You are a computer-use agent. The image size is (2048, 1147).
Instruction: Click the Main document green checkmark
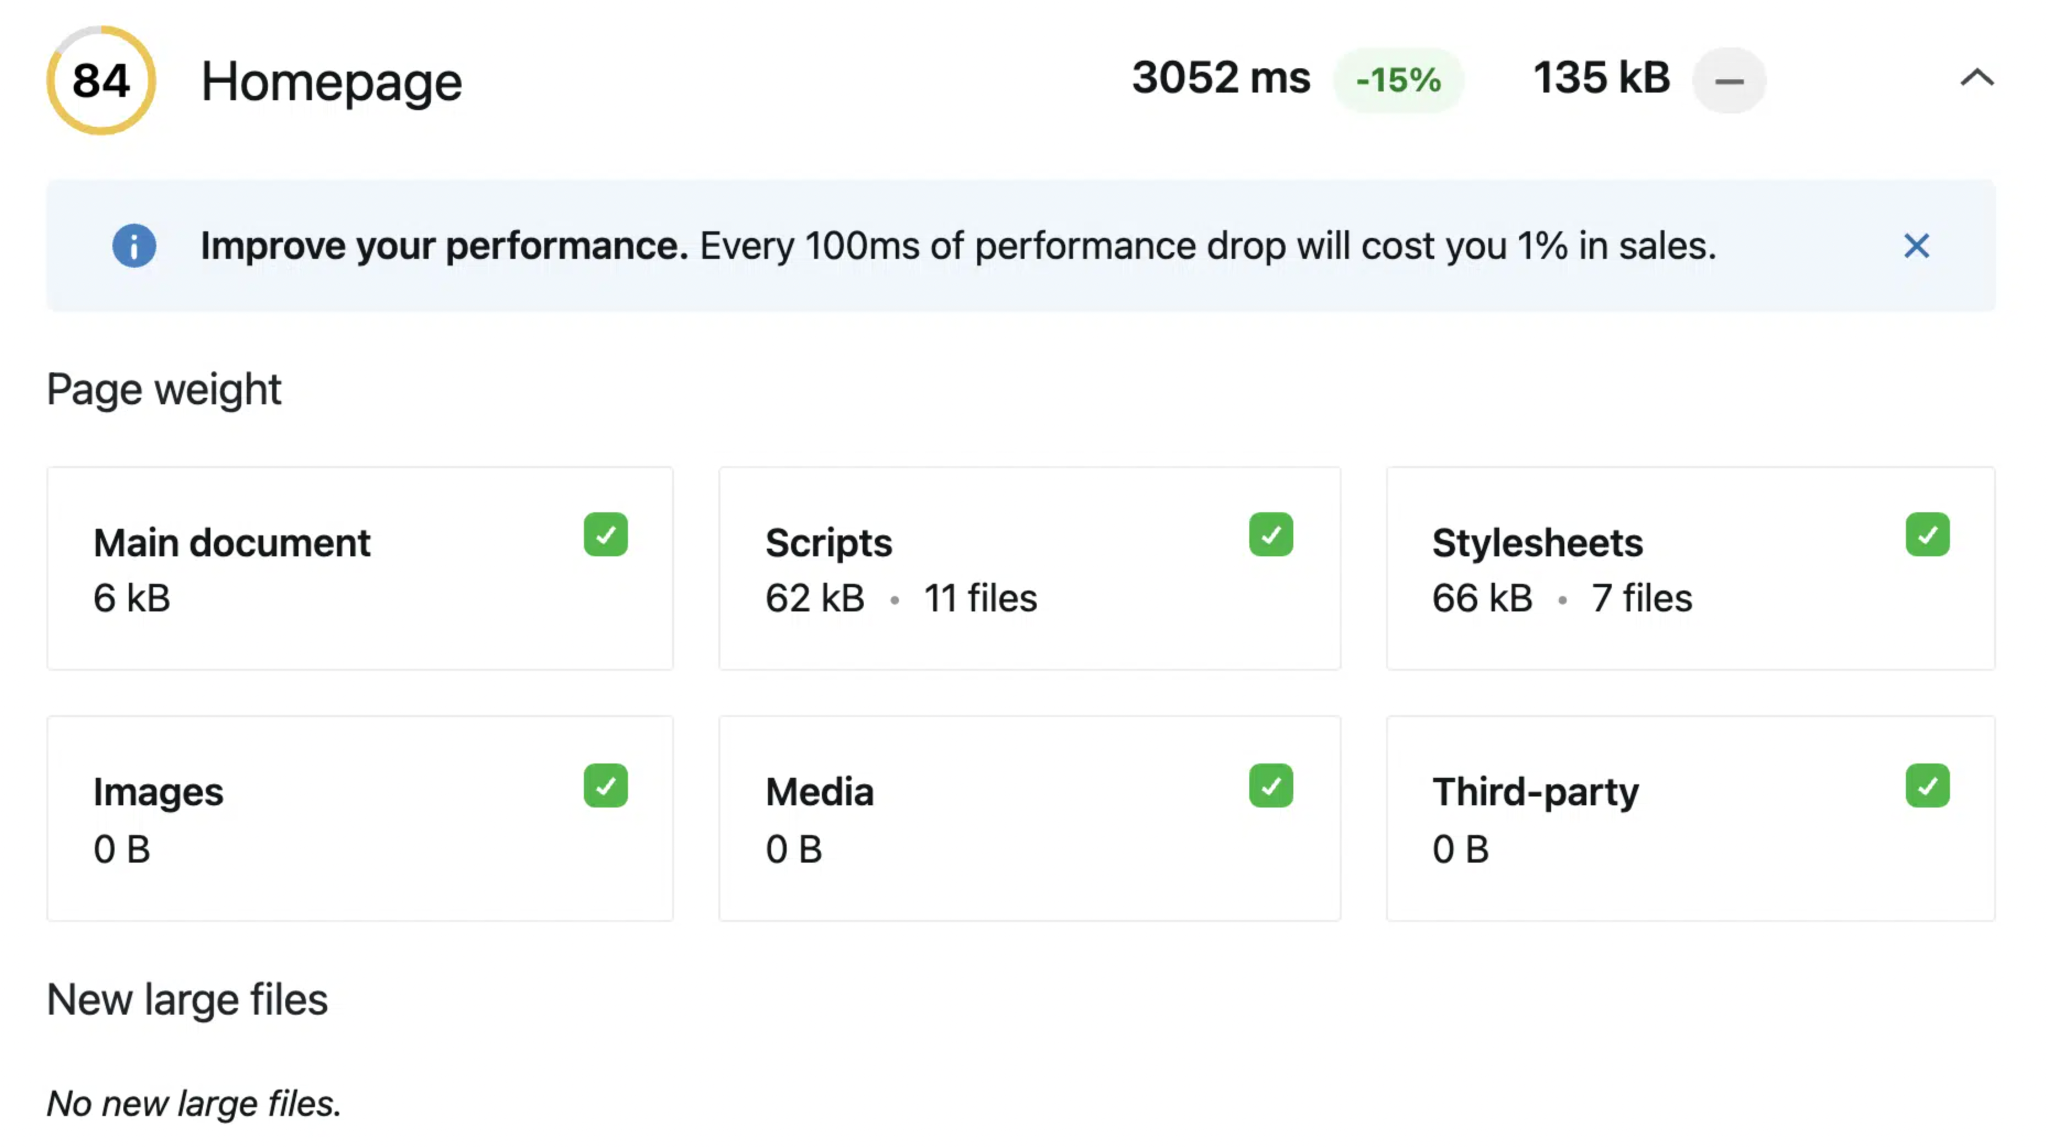[x=606, y=535]
